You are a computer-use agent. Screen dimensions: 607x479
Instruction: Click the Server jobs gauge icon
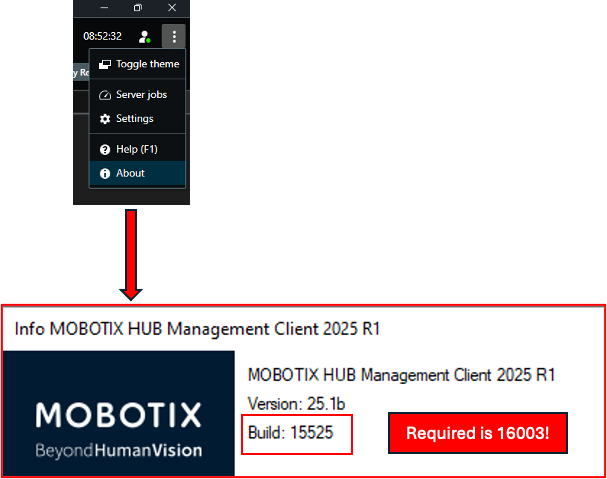[105, 95]
